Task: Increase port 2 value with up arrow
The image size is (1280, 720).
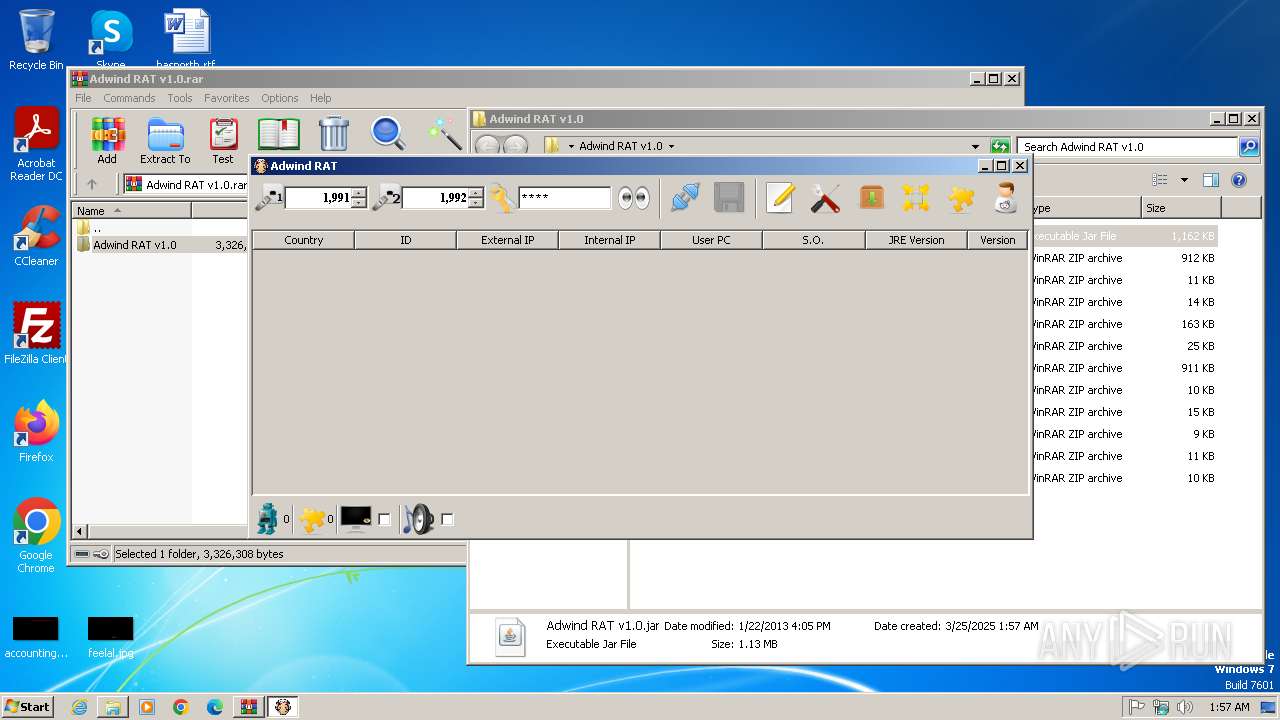Action: [x=476, y=193]
